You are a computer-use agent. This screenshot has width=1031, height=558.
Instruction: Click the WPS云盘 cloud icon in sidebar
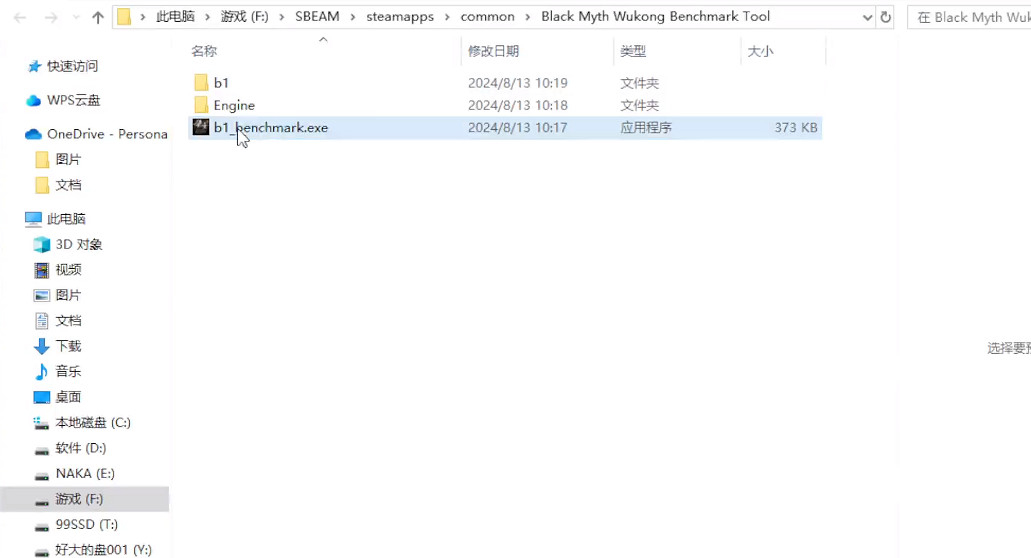(33, 100)
